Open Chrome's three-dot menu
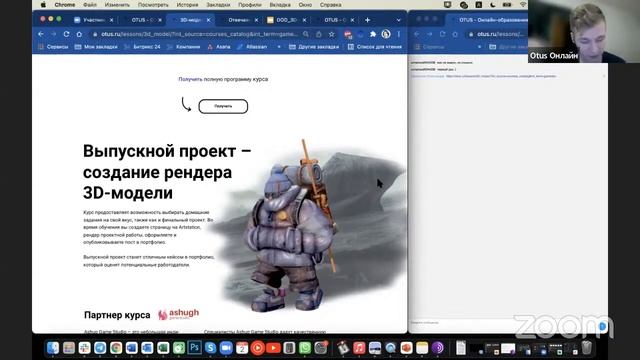The image size is (640, 360). [399, 34]
